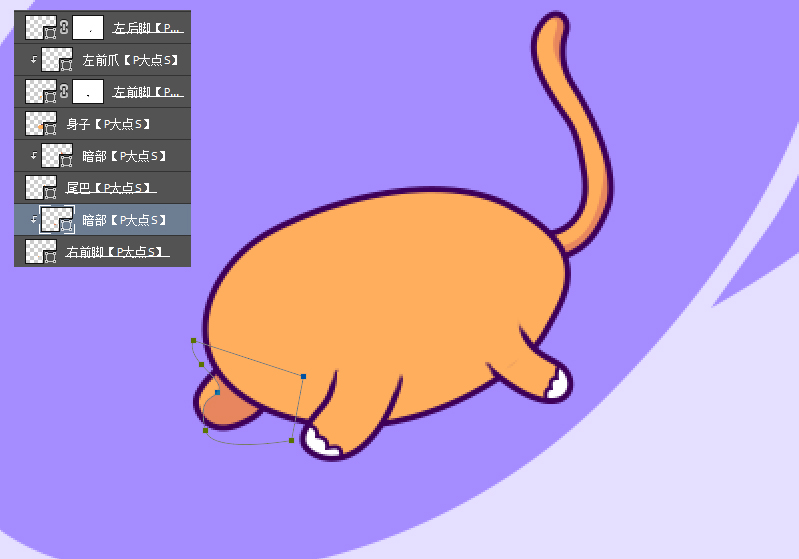Select the 身子 layer by its name

[107, 124]
